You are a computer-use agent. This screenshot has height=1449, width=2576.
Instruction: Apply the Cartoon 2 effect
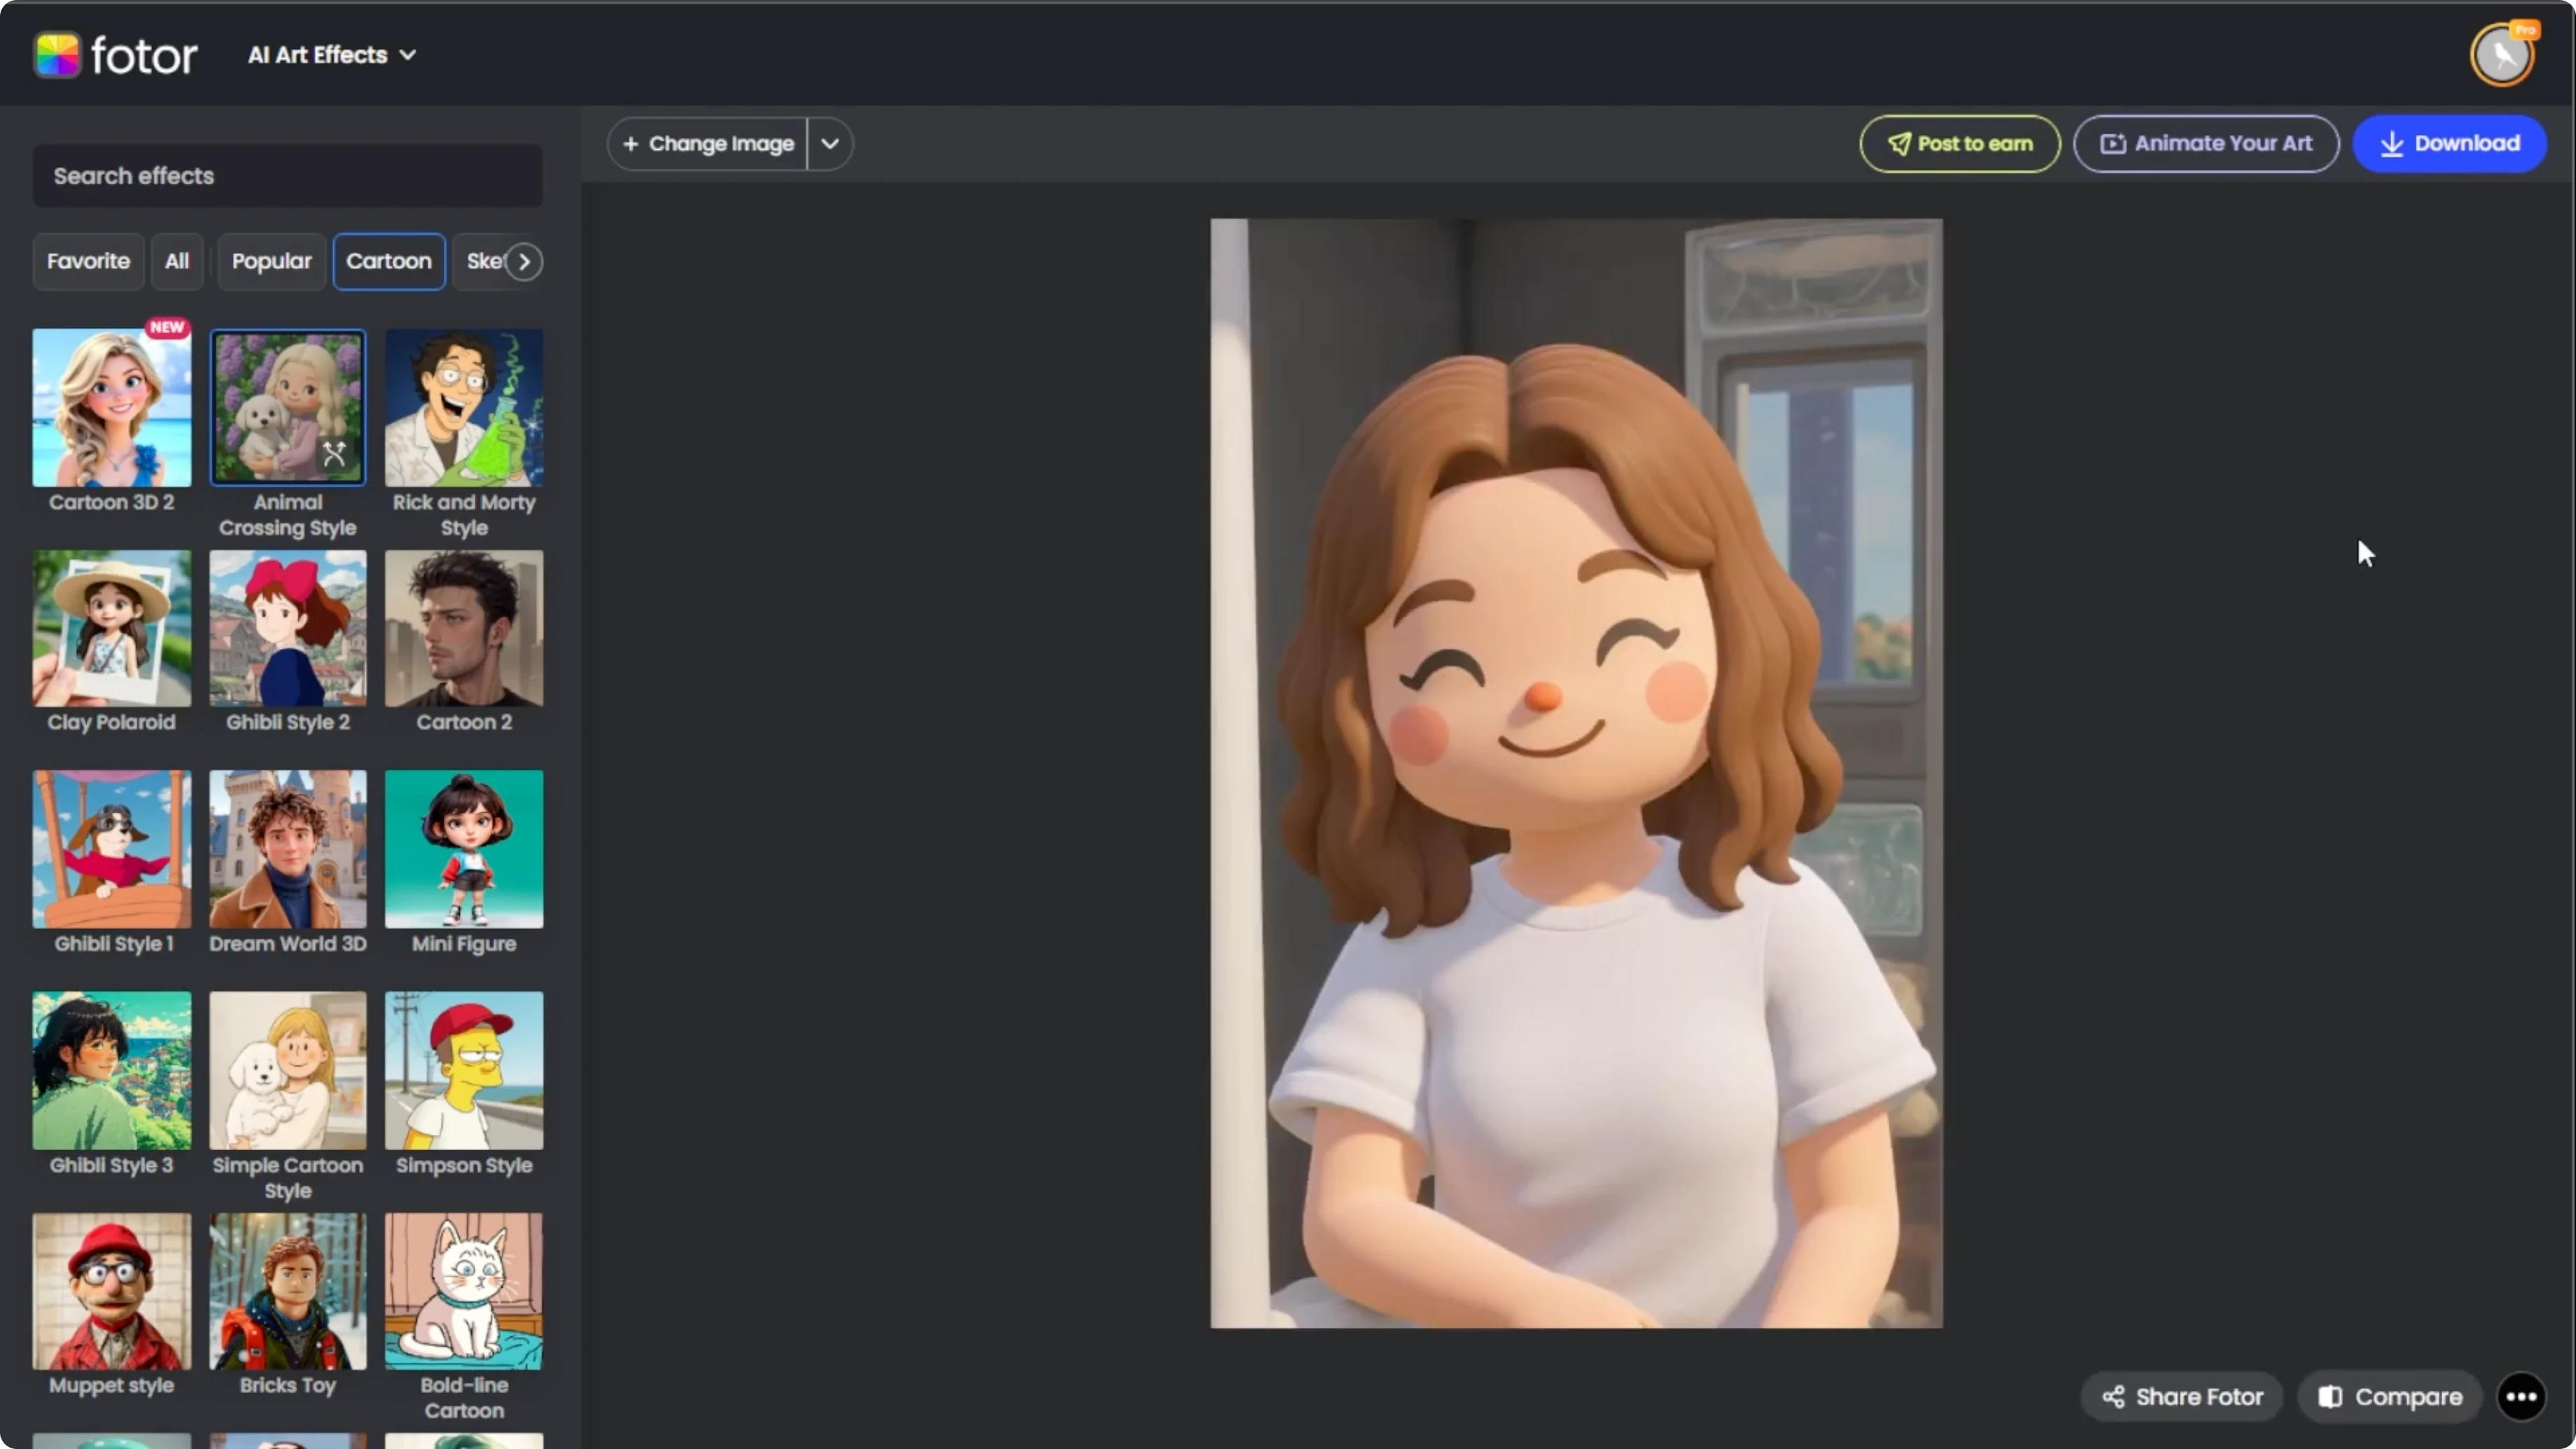tap(464, 628)
